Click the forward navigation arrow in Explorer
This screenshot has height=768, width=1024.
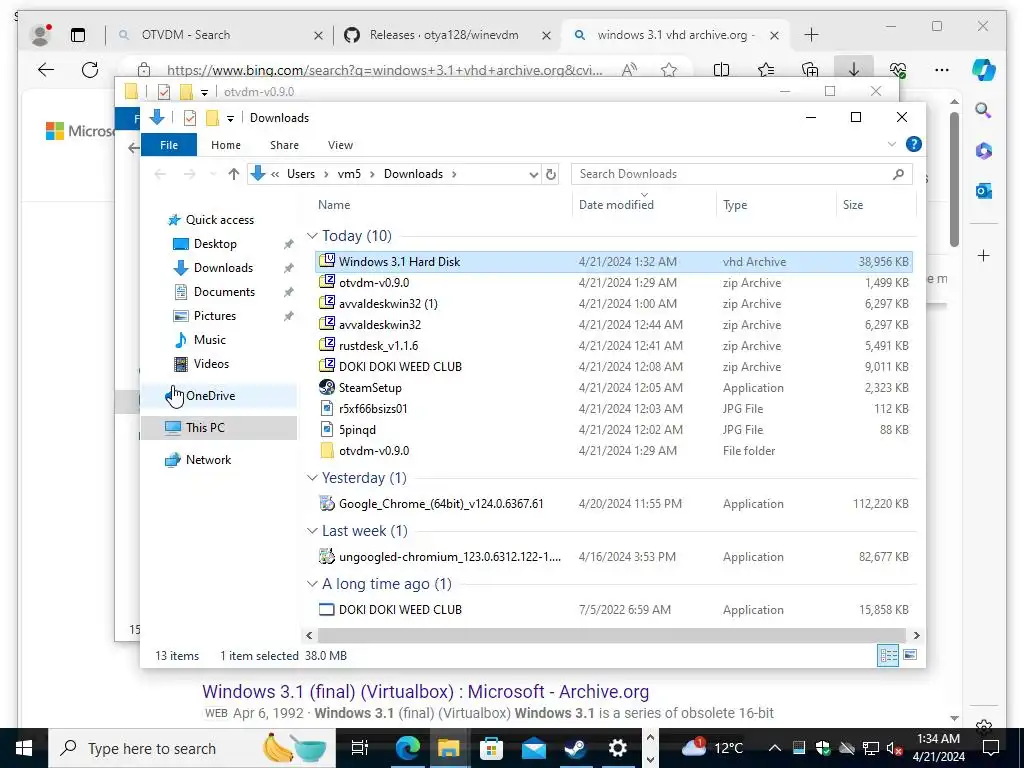pyautogui.click(x=189, y=174)
